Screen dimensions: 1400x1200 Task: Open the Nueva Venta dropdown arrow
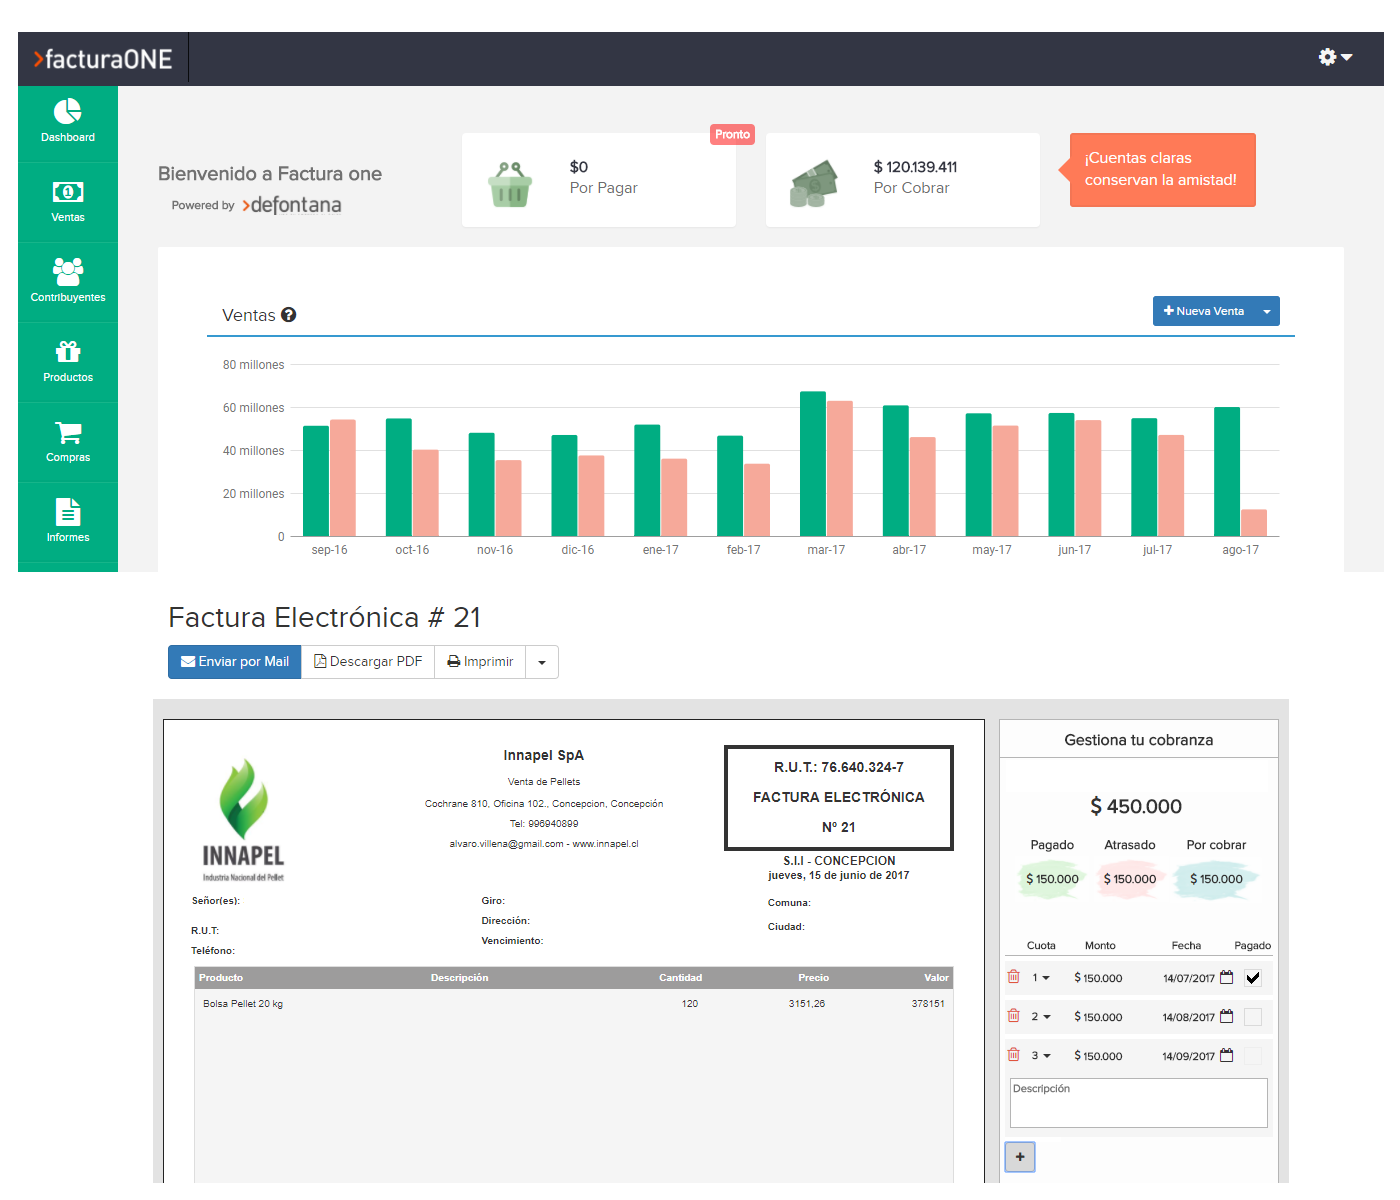1267,312
